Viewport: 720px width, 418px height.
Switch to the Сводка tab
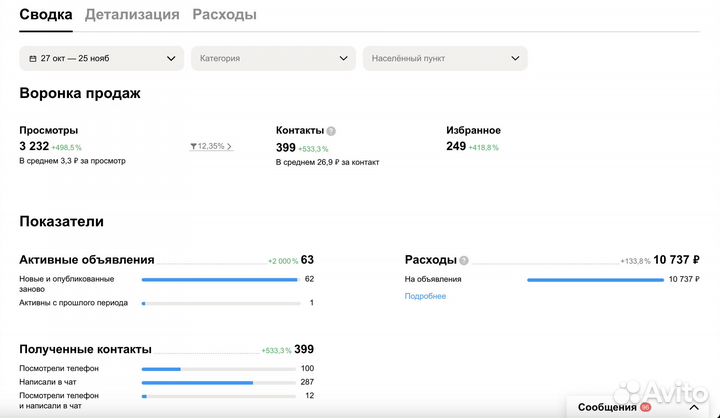click(x=46, y=15)
